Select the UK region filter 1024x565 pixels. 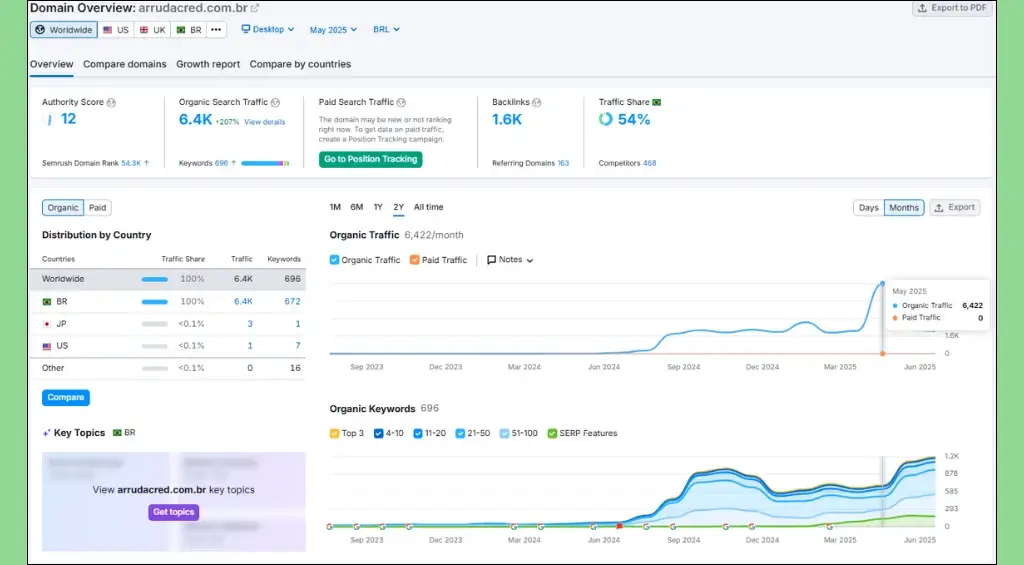152,30
